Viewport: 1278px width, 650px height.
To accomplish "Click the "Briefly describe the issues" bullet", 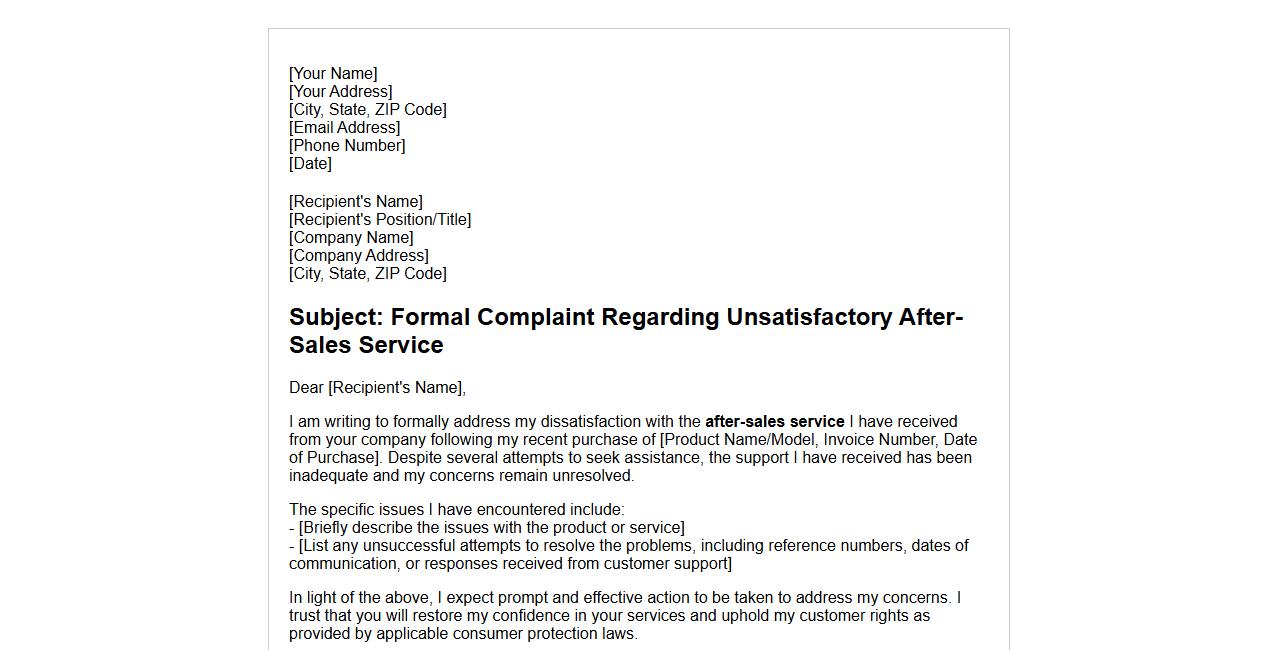I will click(x=490, y=528).
